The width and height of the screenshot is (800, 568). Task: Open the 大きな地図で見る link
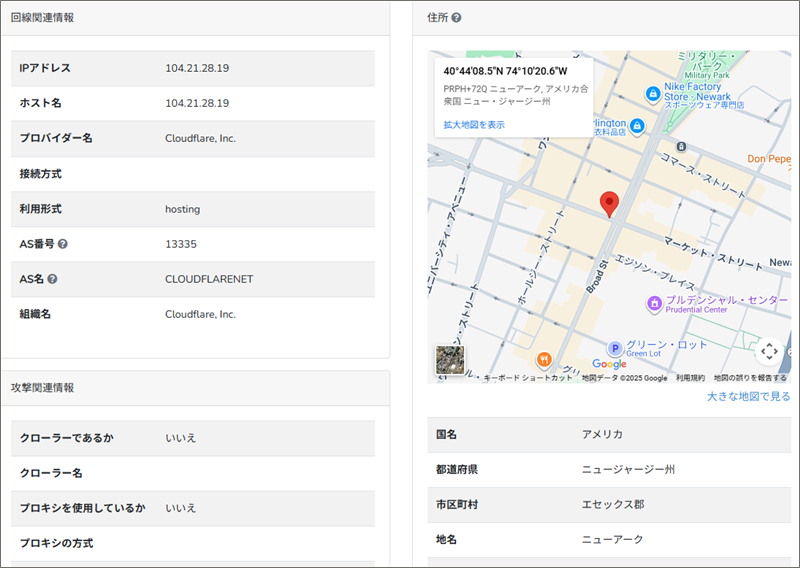[748, 397]
